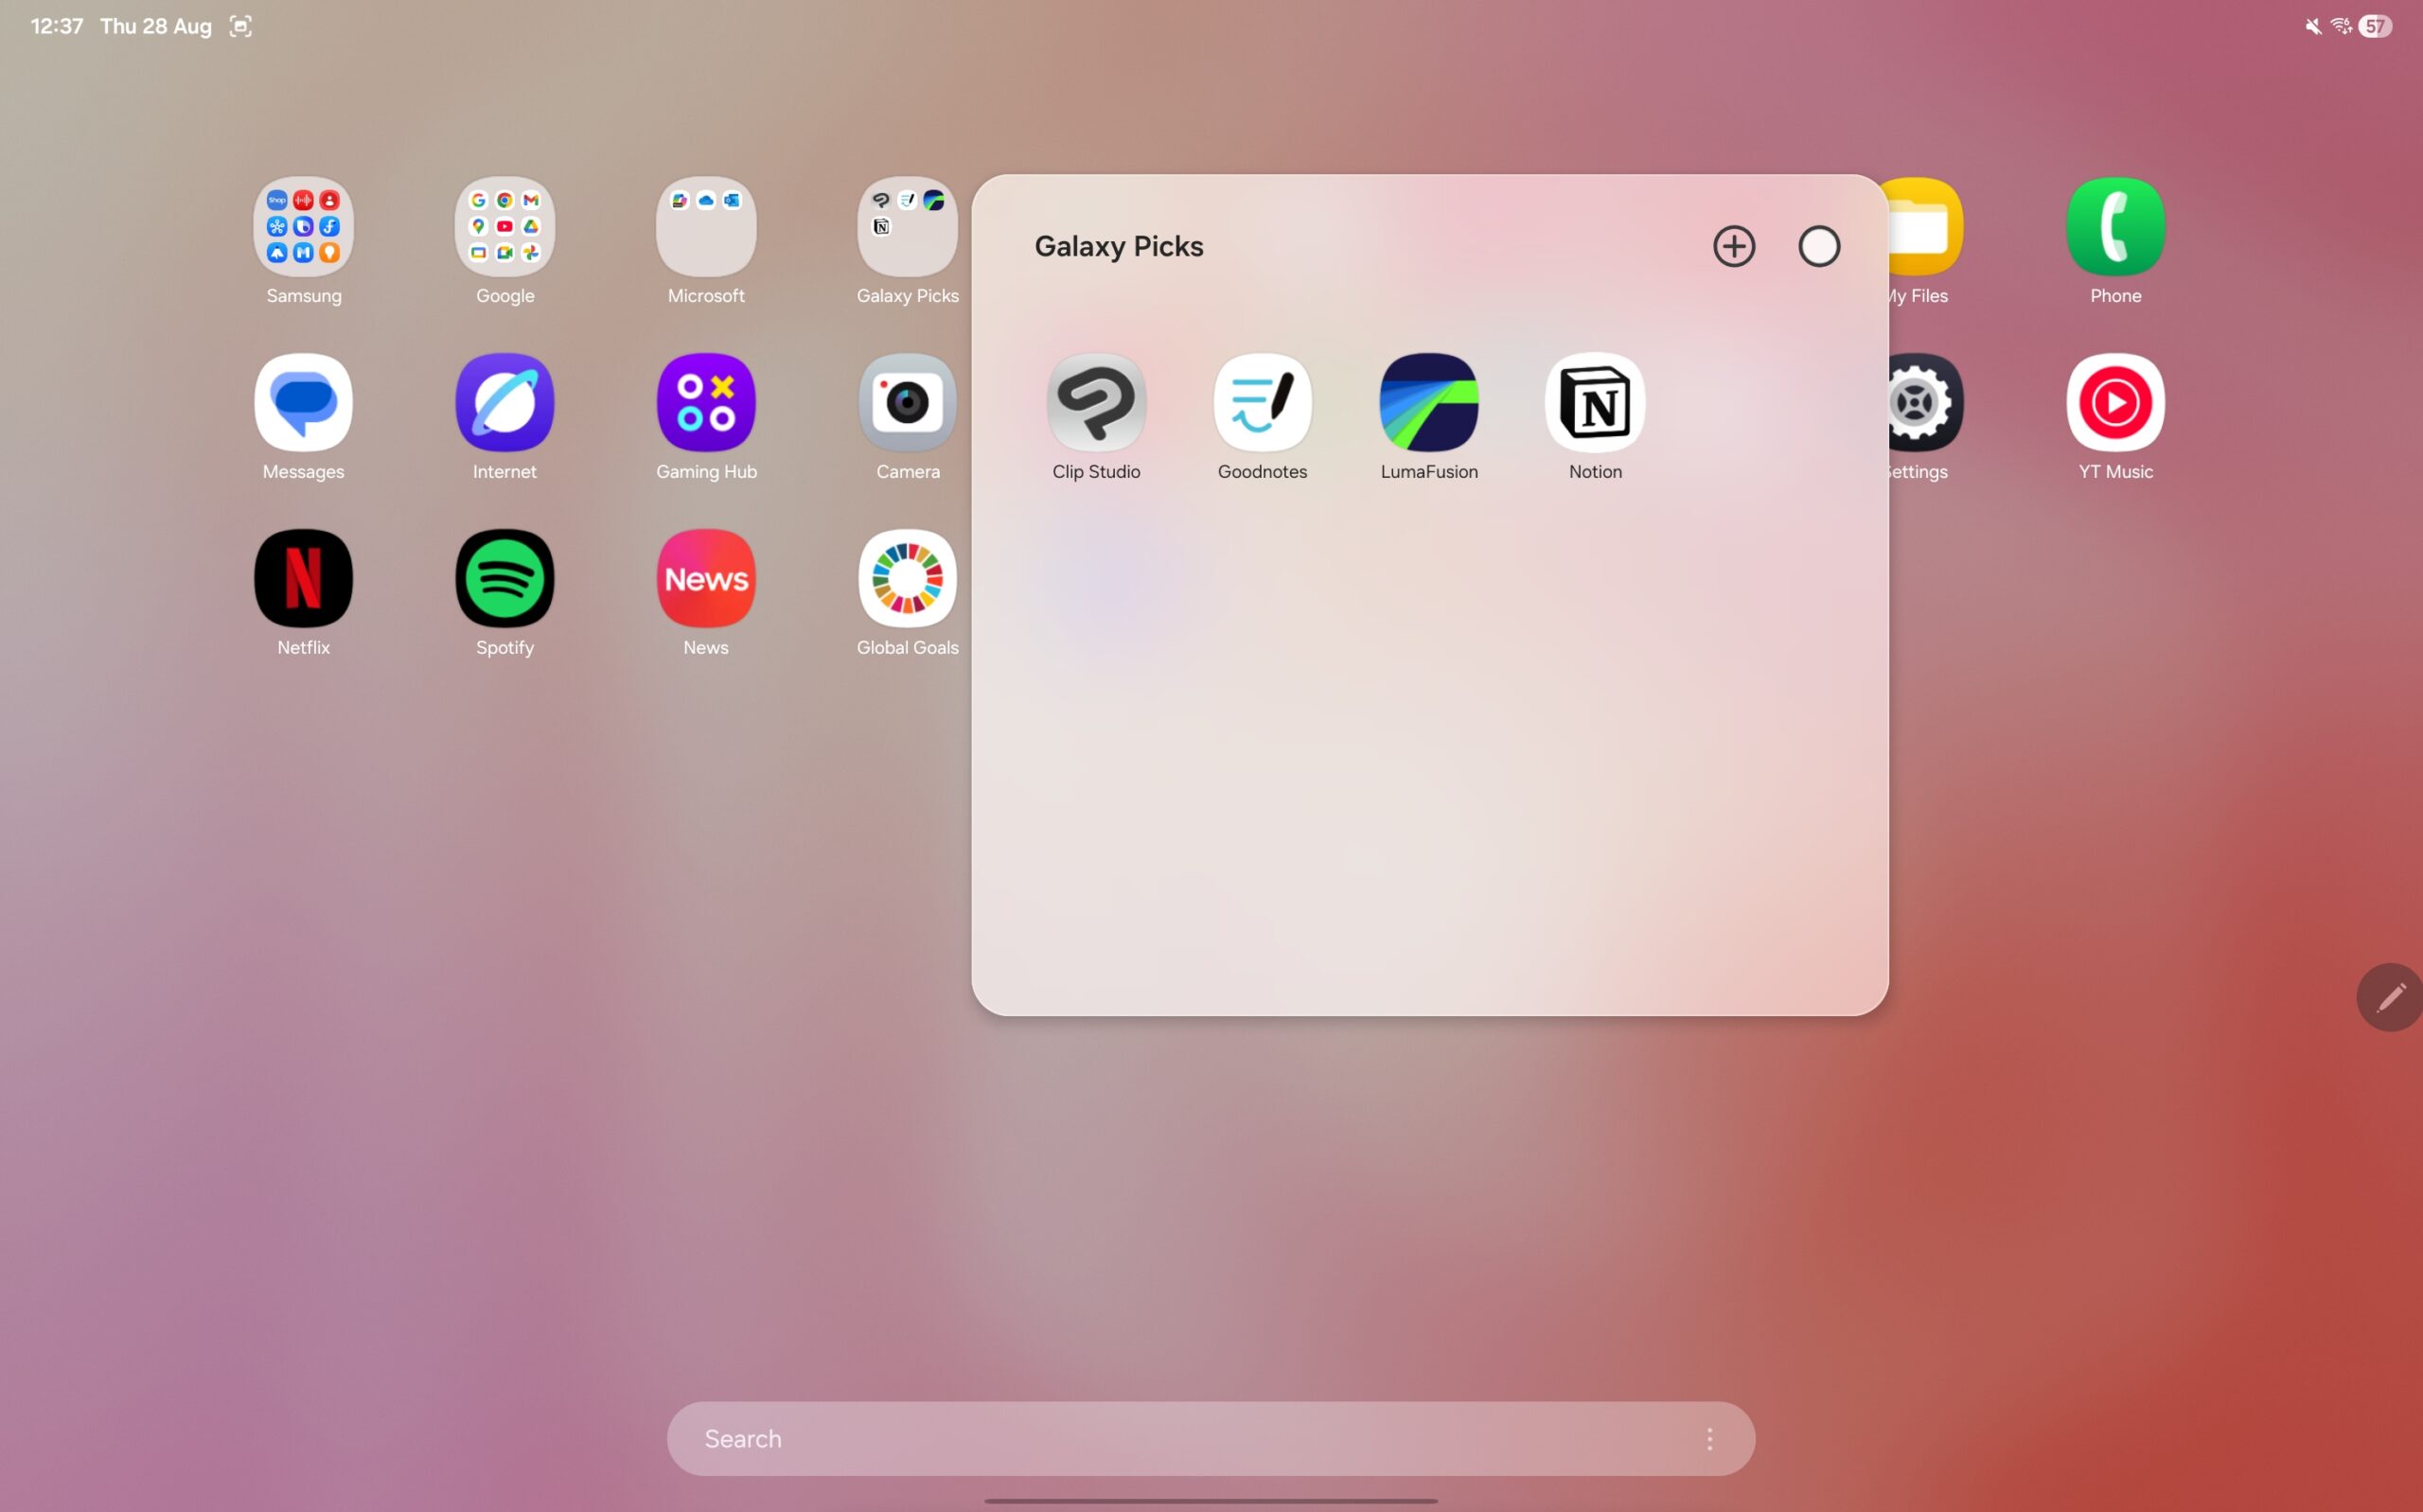Viewport: 2423px width, 1512px height.
Task: Open LumaFusion video editor
Action: [x=1428, y=403]
